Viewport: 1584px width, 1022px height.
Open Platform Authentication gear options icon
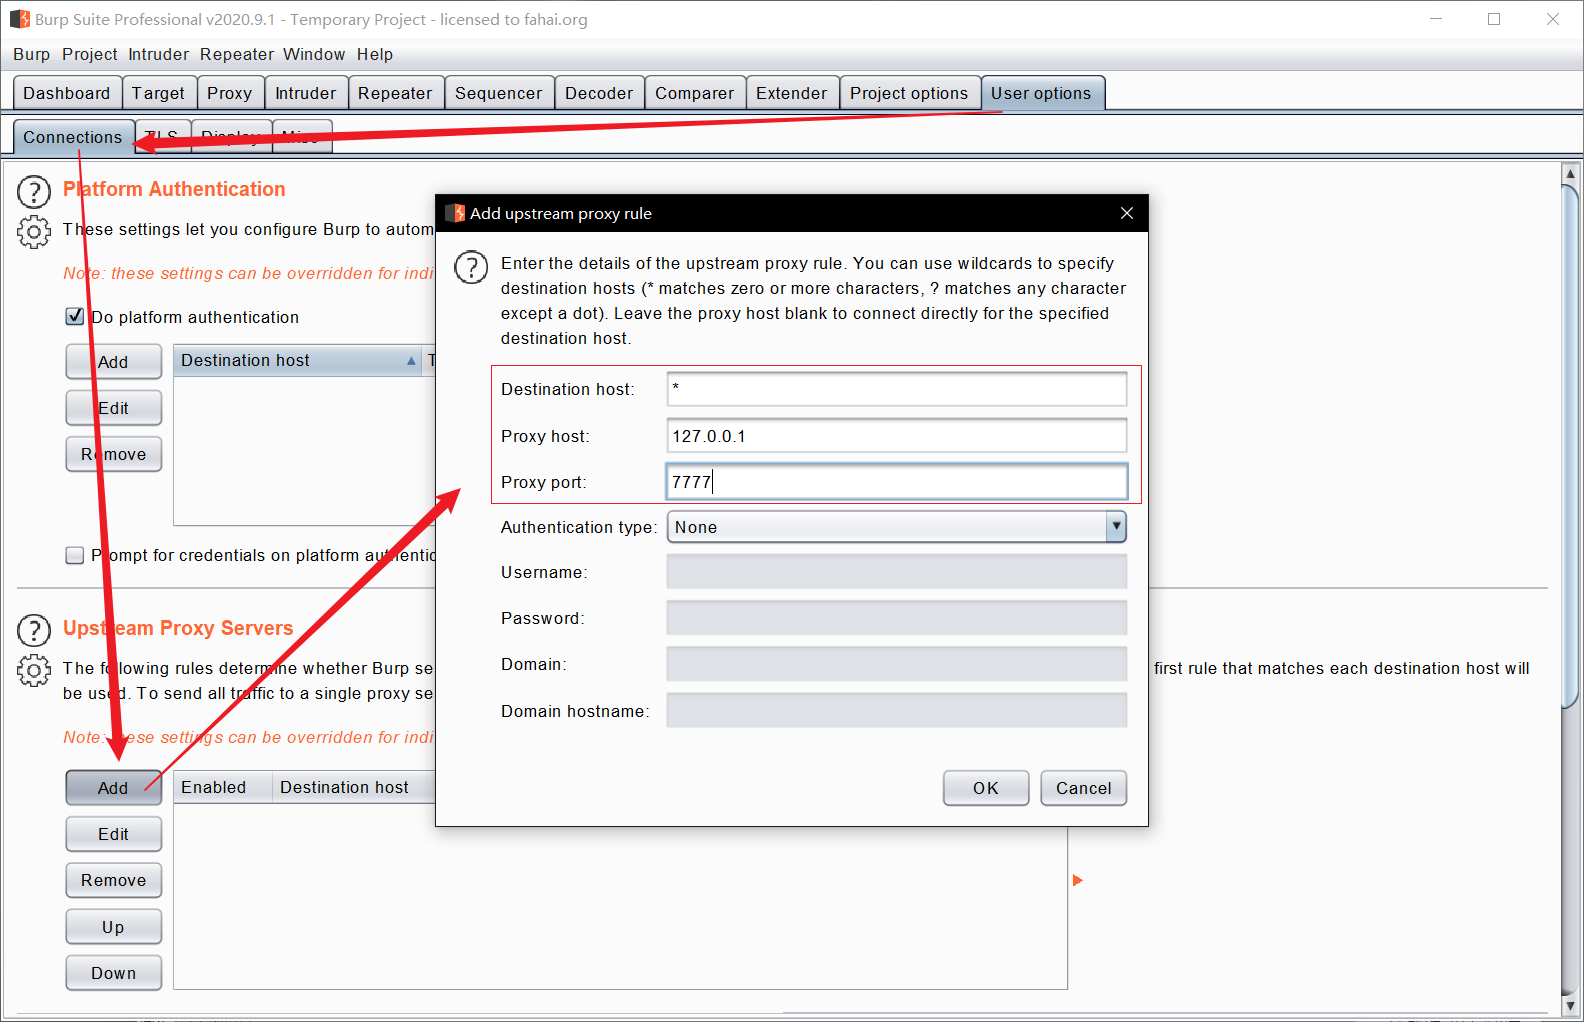click(34, 232)
